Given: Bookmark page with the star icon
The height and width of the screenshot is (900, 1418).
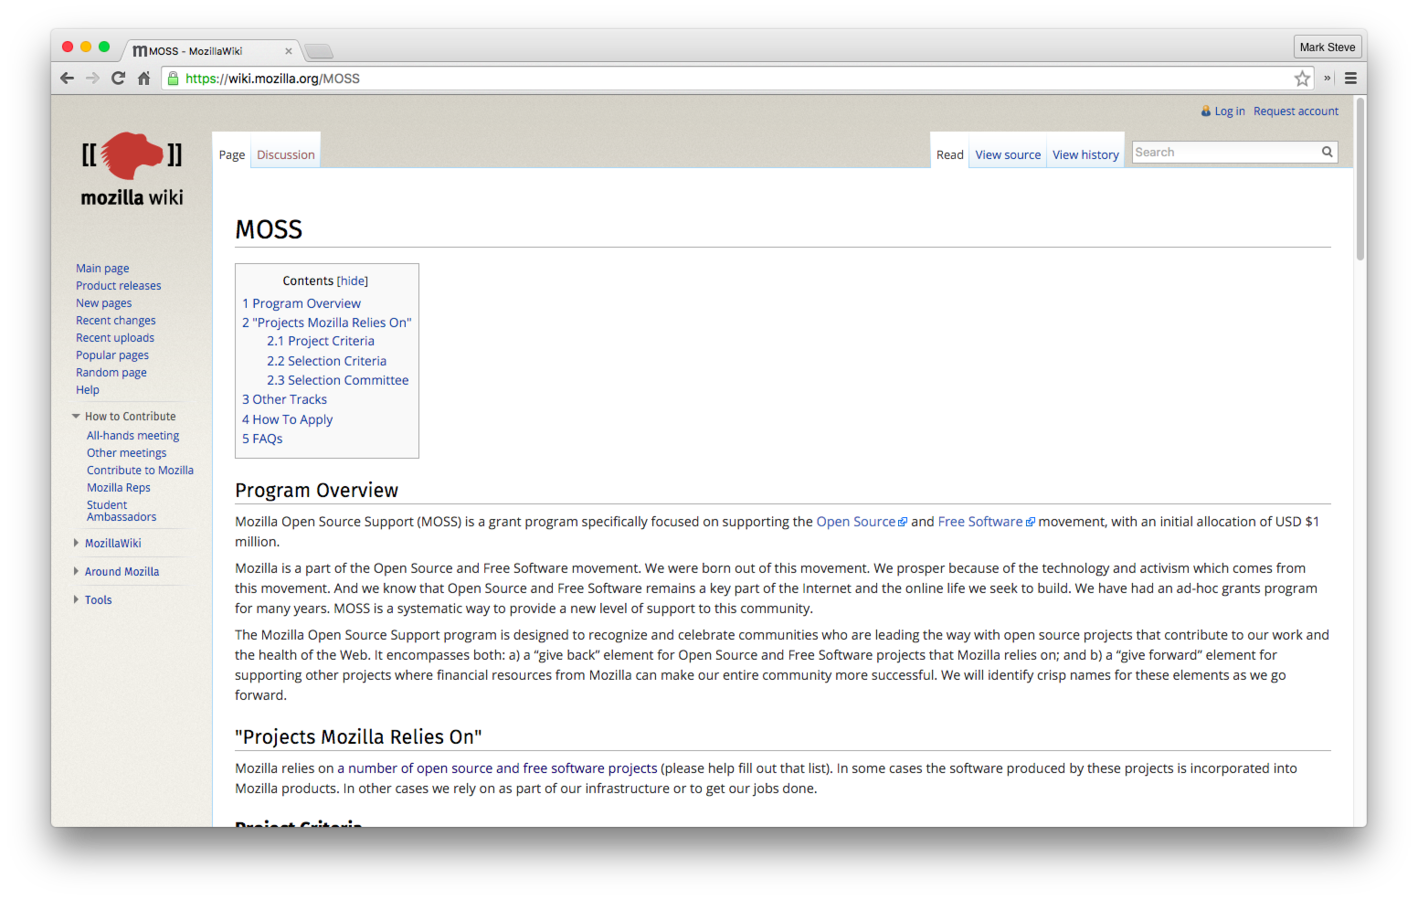Looking at the screenshot, I should (1302, 78).
